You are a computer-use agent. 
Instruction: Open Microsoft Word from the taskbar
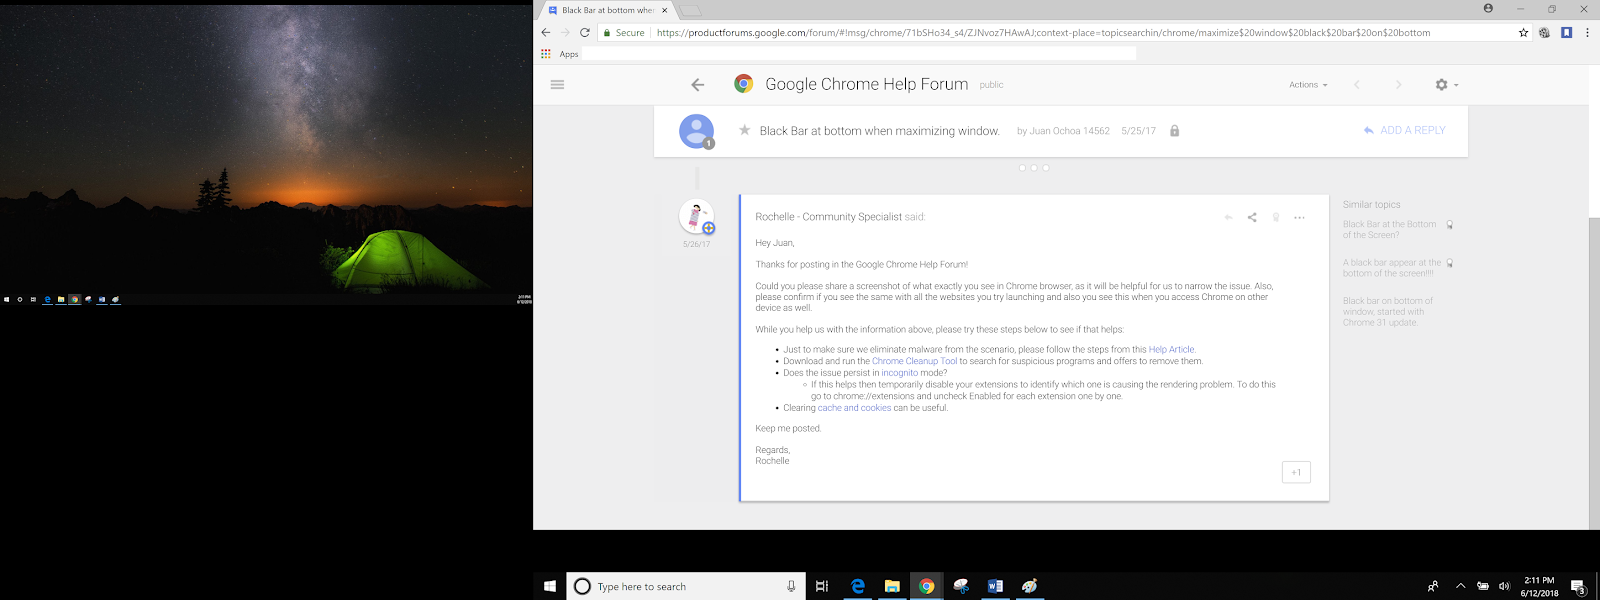[x=995, y=586]
